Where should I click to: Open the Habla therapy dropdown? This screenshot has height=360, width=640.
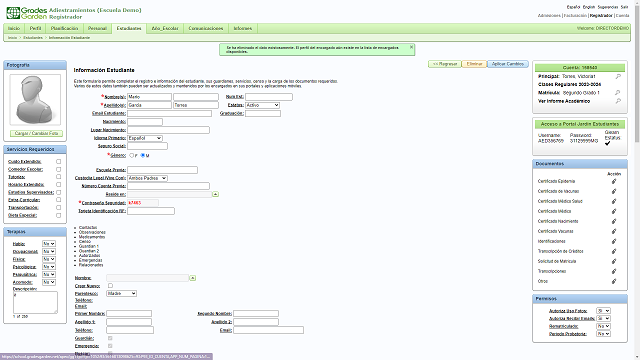pyautogui.click(x=49, y=244)
